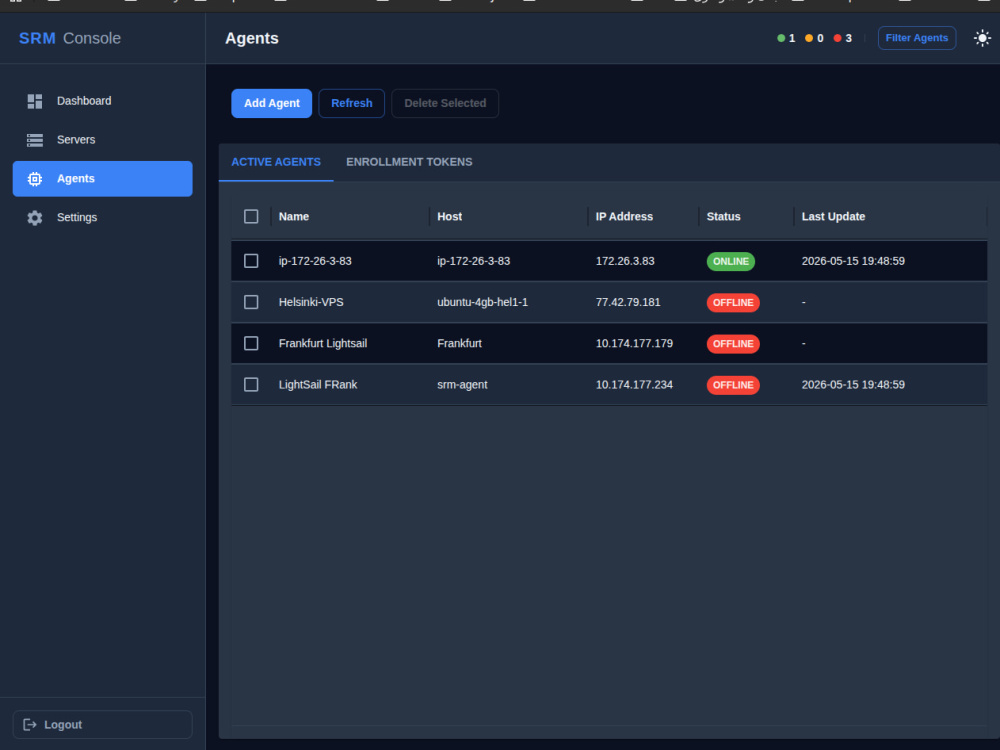
Task: Click the OFFLINE badge for LightSail FRank
Action: click(733, 385)
